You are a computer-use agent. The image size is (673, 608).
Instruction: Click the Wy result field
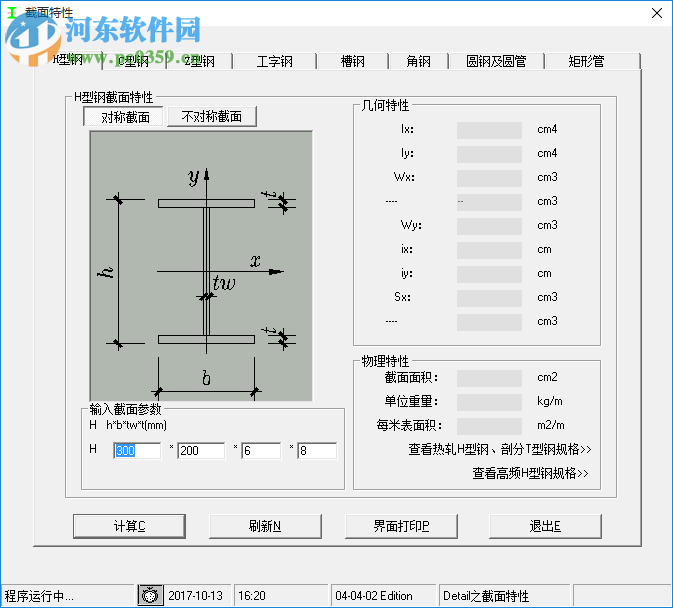pyautogui.click(x=489, y=226)
